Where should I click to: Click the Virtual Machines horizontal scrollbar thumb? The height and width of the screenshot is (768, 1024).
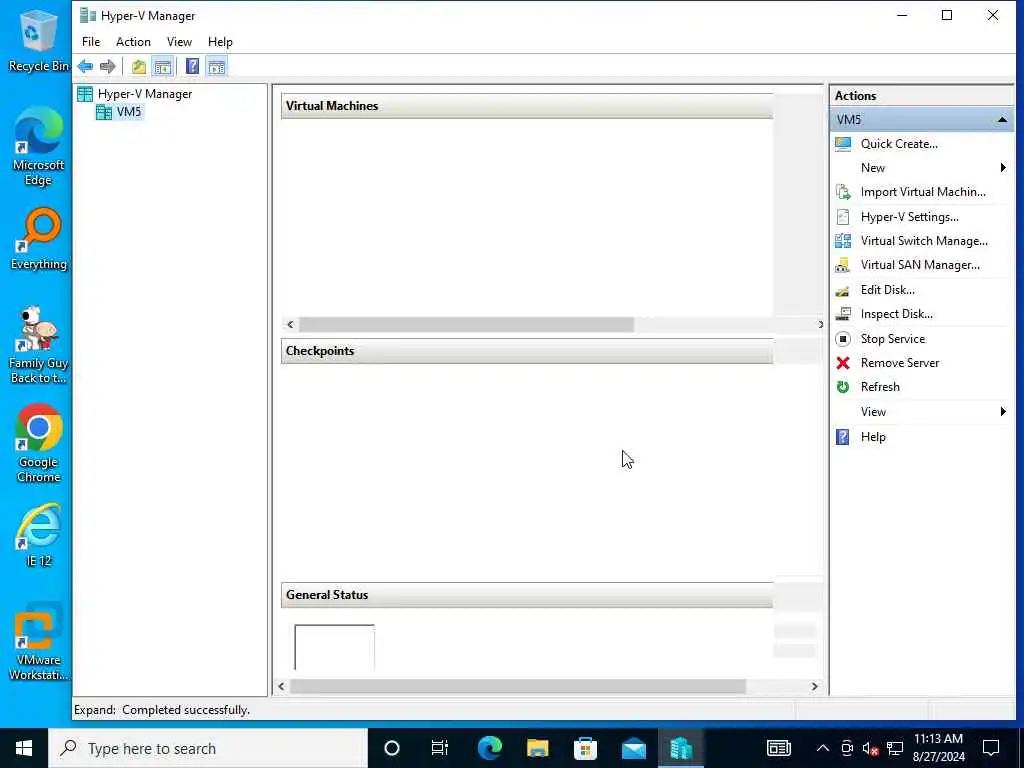click(466, 325)
